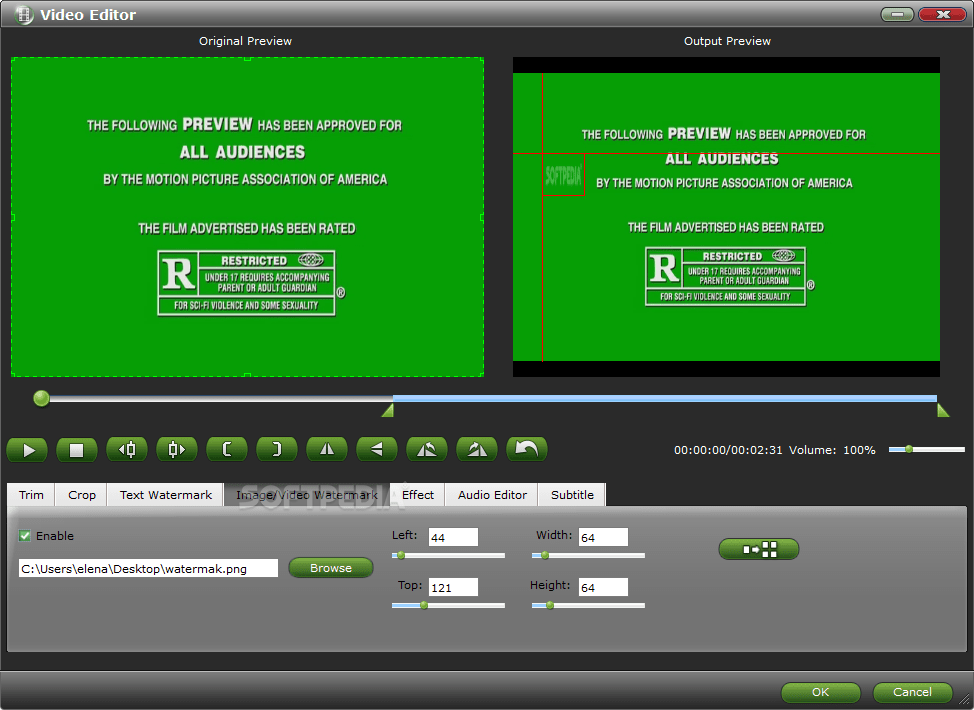The image size is (974, 710).
Task: Click the trim end triangle marker
Action: point(943,410)
